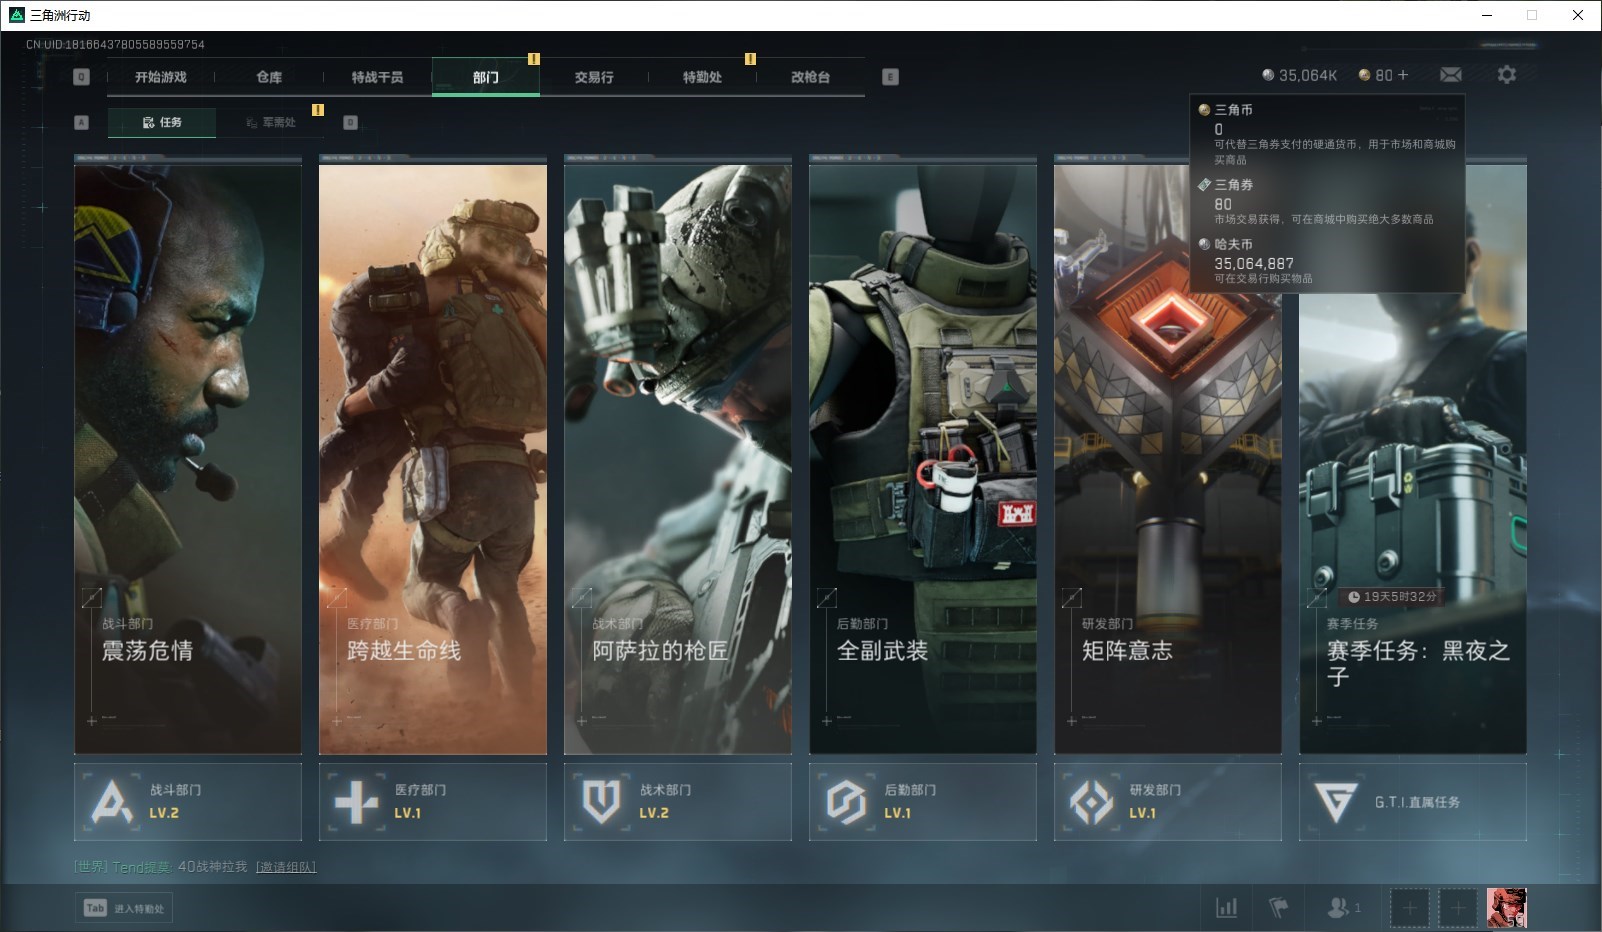Click the 哈夫币 coin icon in tooltip
The image size is (1602, 932).
pos(1204,244)
